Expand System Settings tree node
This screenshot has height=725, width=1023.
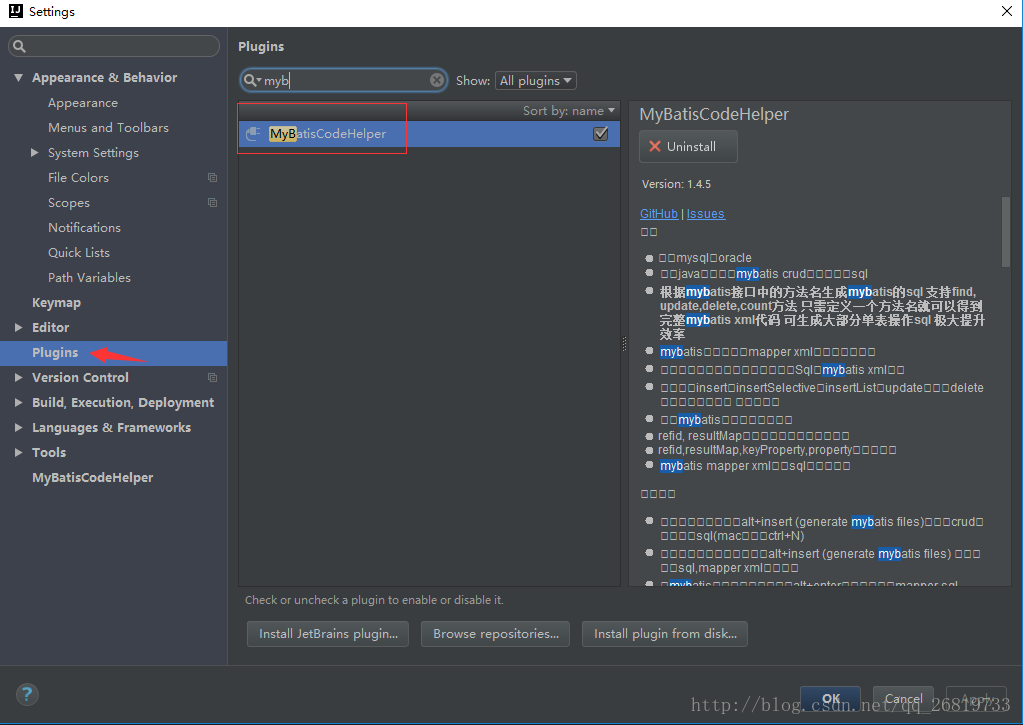[35, 152]
